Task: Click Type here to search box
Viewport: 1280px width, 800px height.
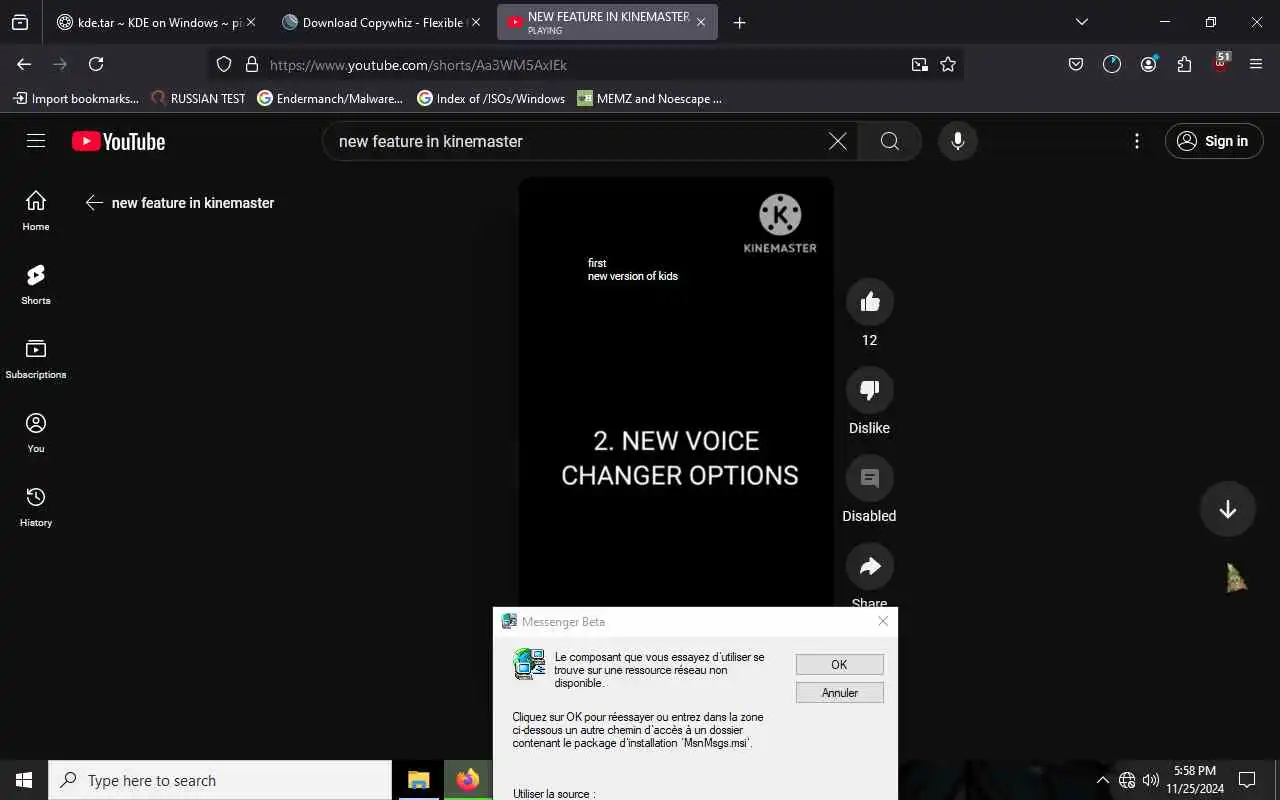Action: [x=220, y=780]
